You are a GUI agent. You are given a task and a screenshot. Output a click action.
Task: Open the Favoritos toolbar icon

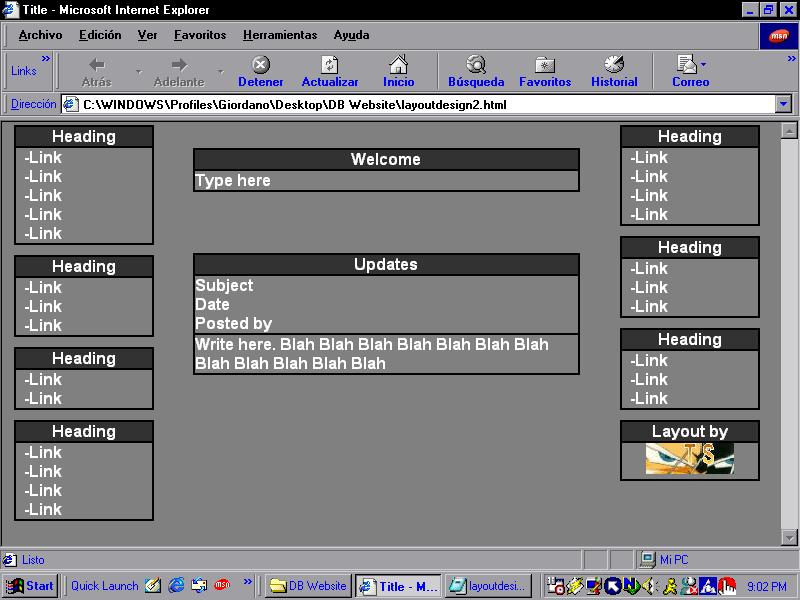point(545,66)
